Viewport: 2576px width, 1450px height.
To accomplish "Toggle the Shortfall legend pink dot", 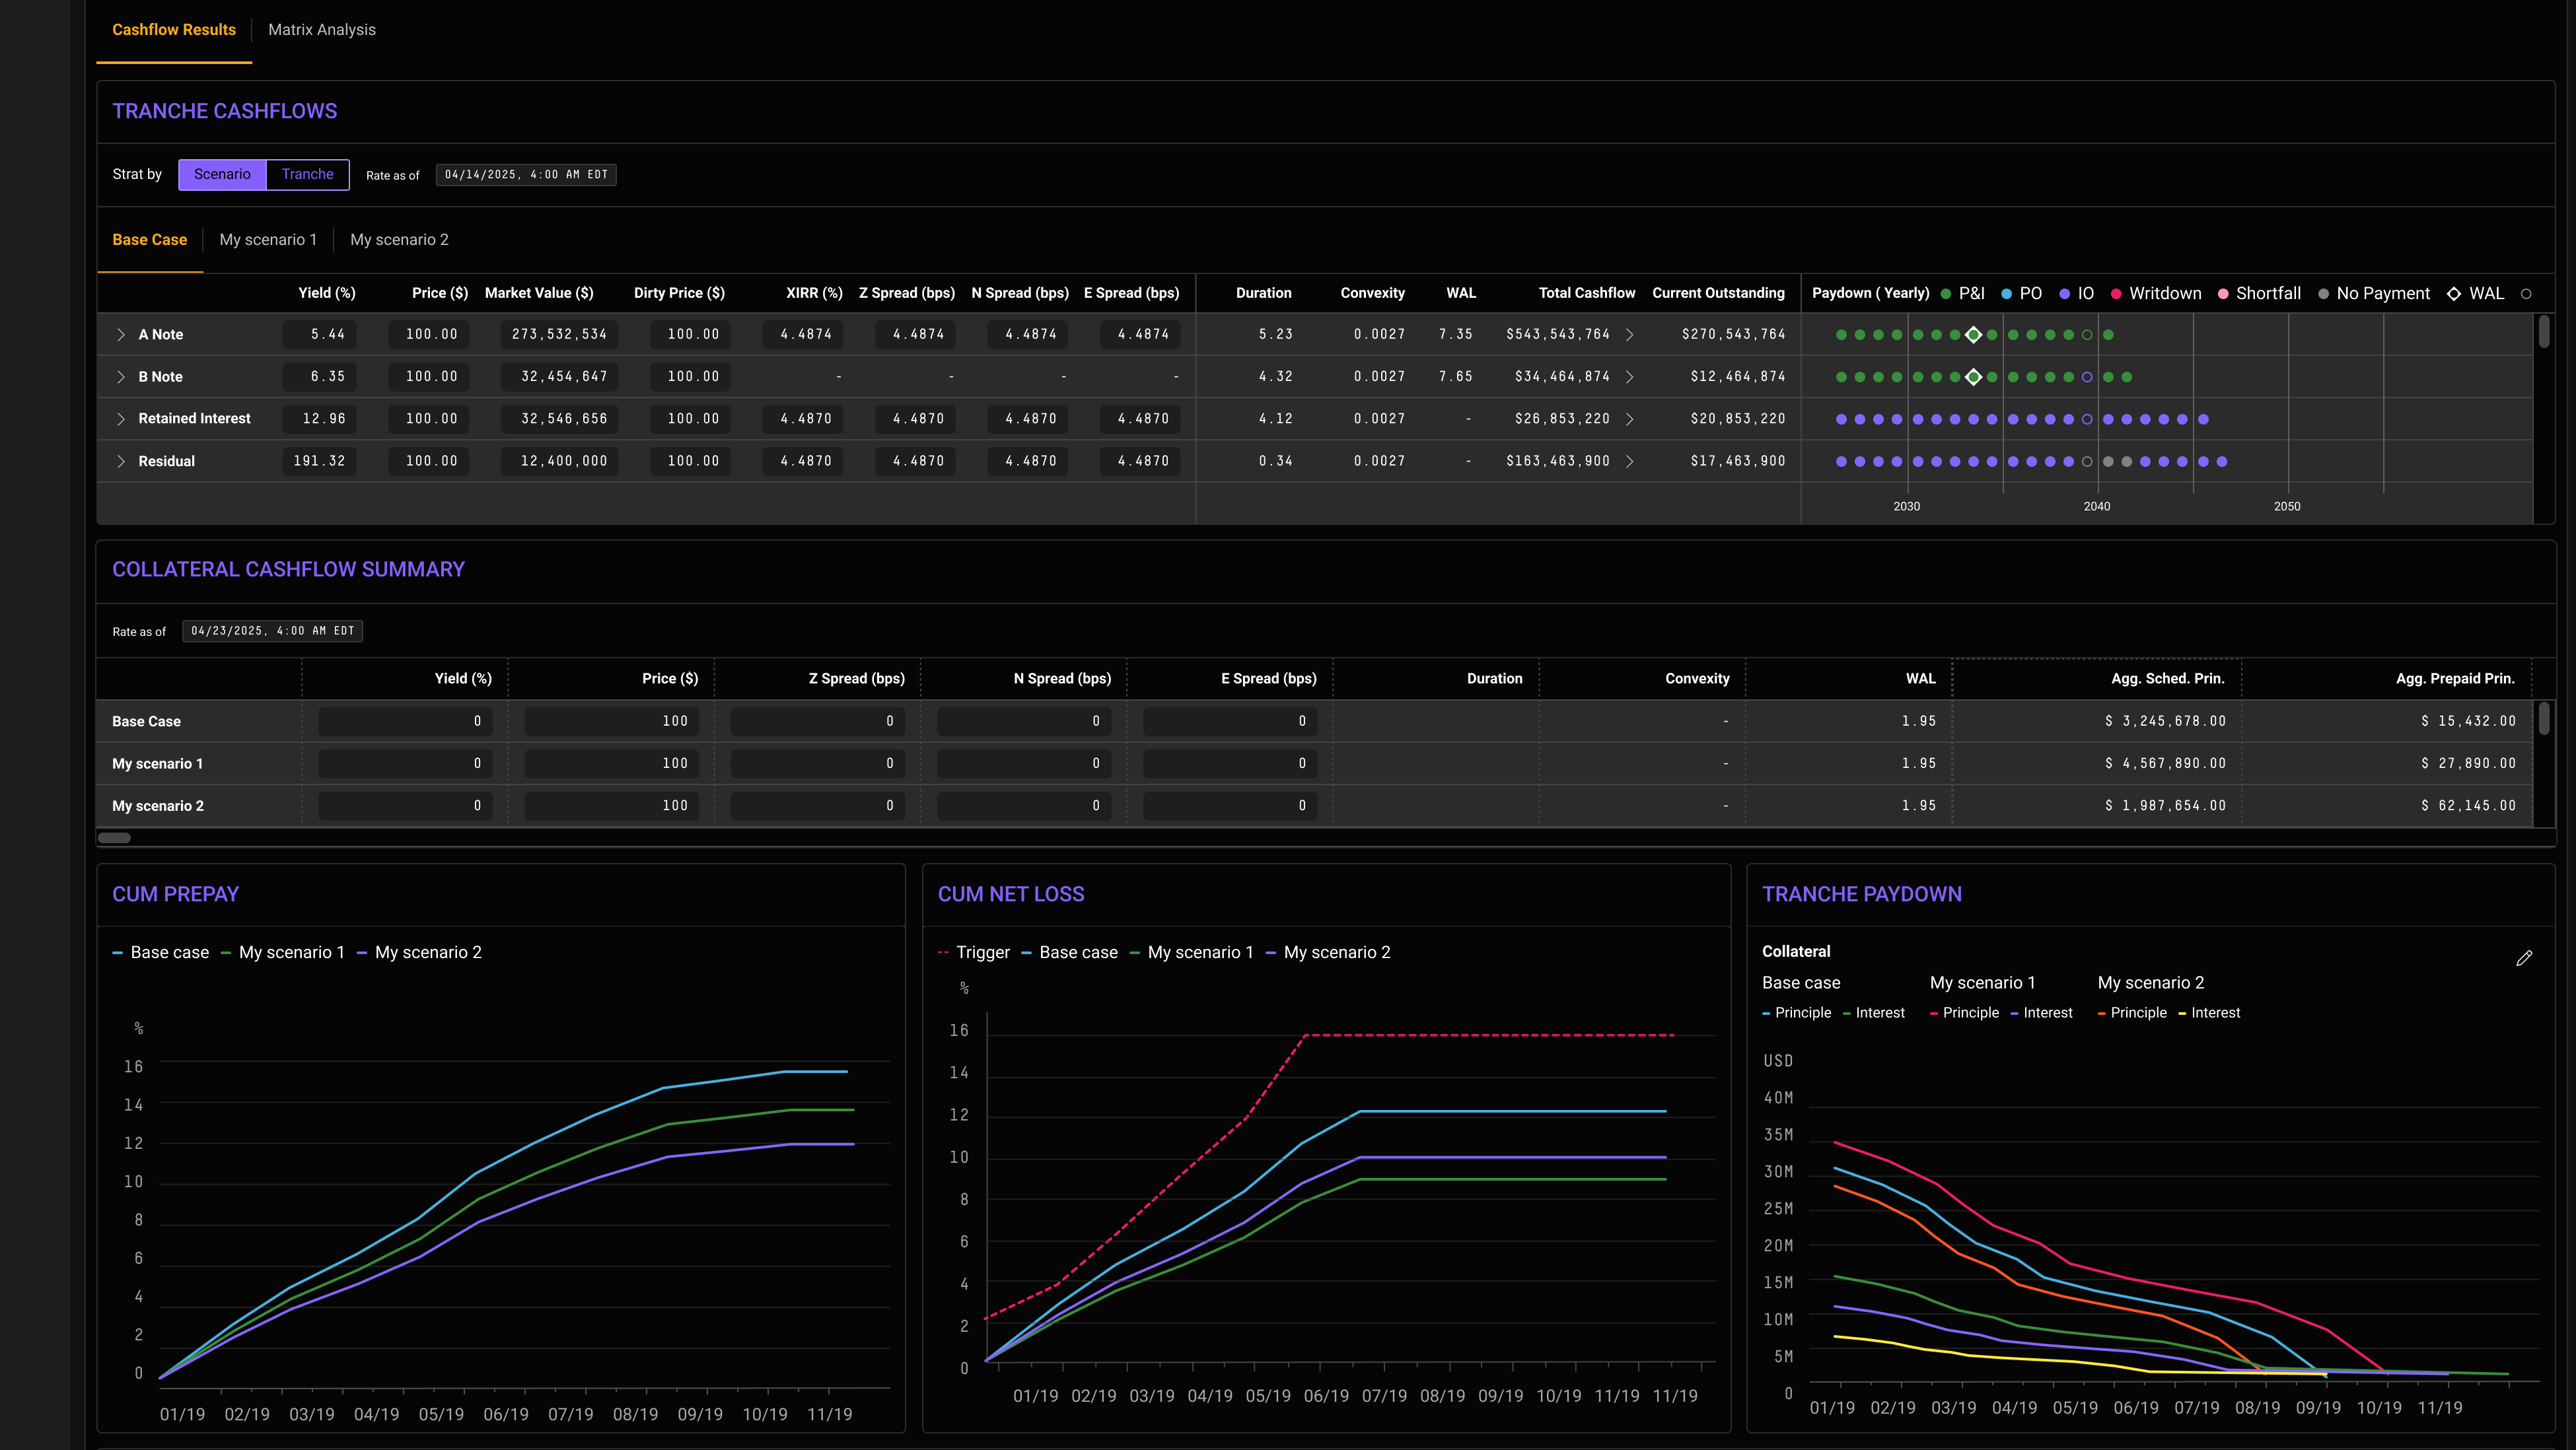I will coord(2223,294).
